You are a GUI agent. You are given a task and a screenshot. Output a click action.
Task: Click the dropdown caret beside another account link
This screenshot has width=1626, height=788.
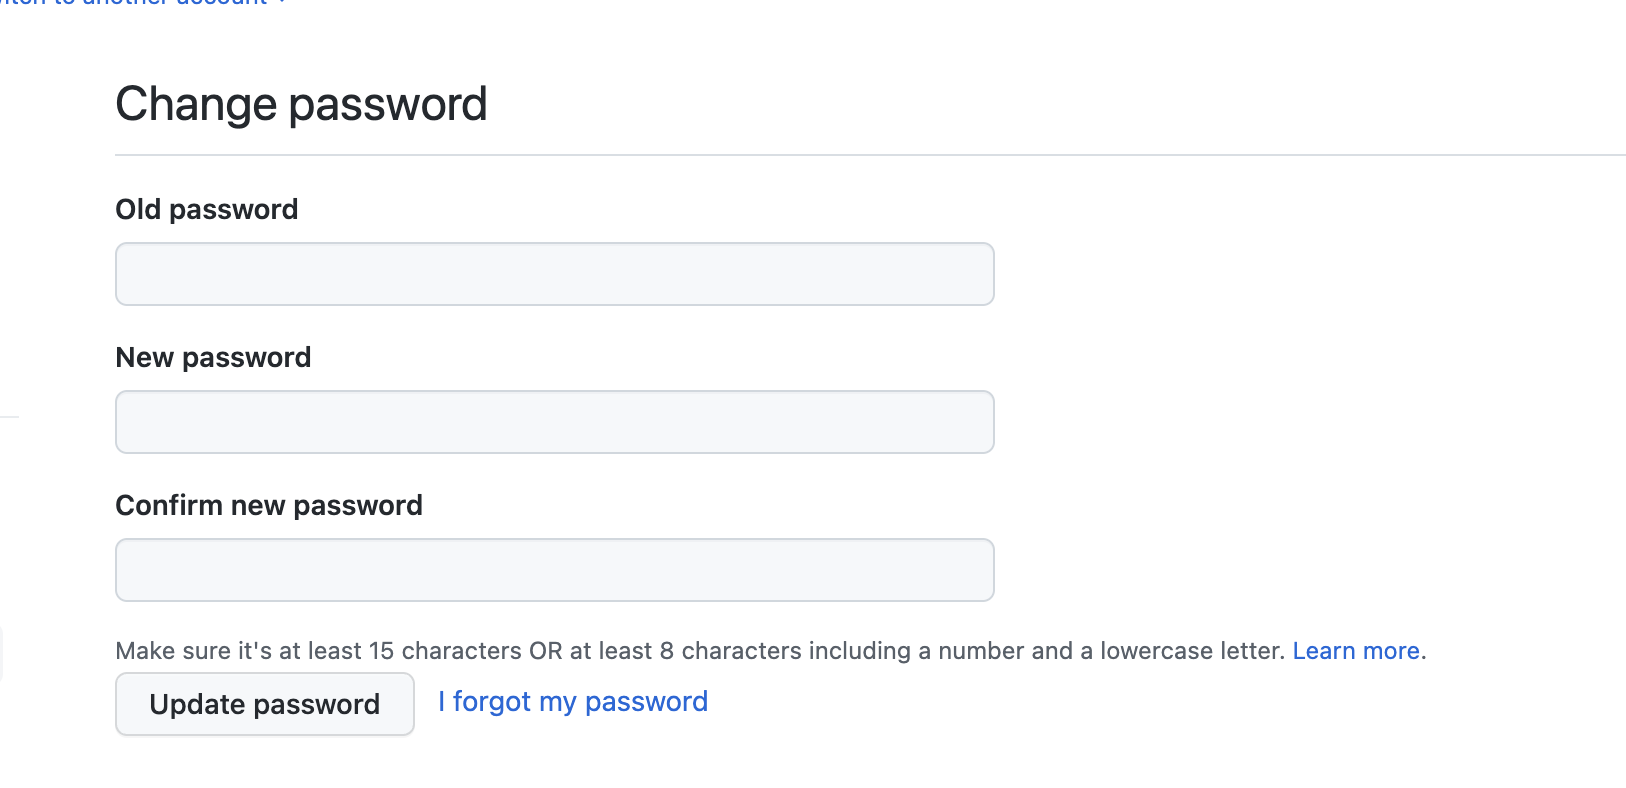[x=278, y=4]
